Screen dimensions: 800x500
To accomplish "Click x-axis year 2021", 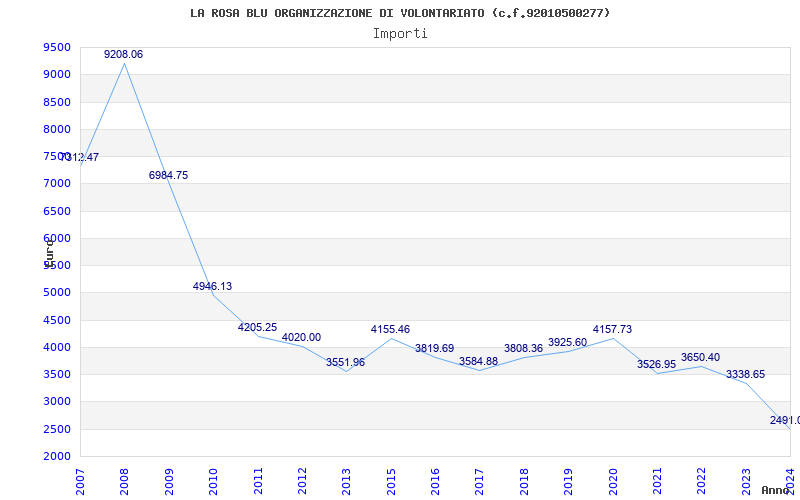I will click(657, 482).
